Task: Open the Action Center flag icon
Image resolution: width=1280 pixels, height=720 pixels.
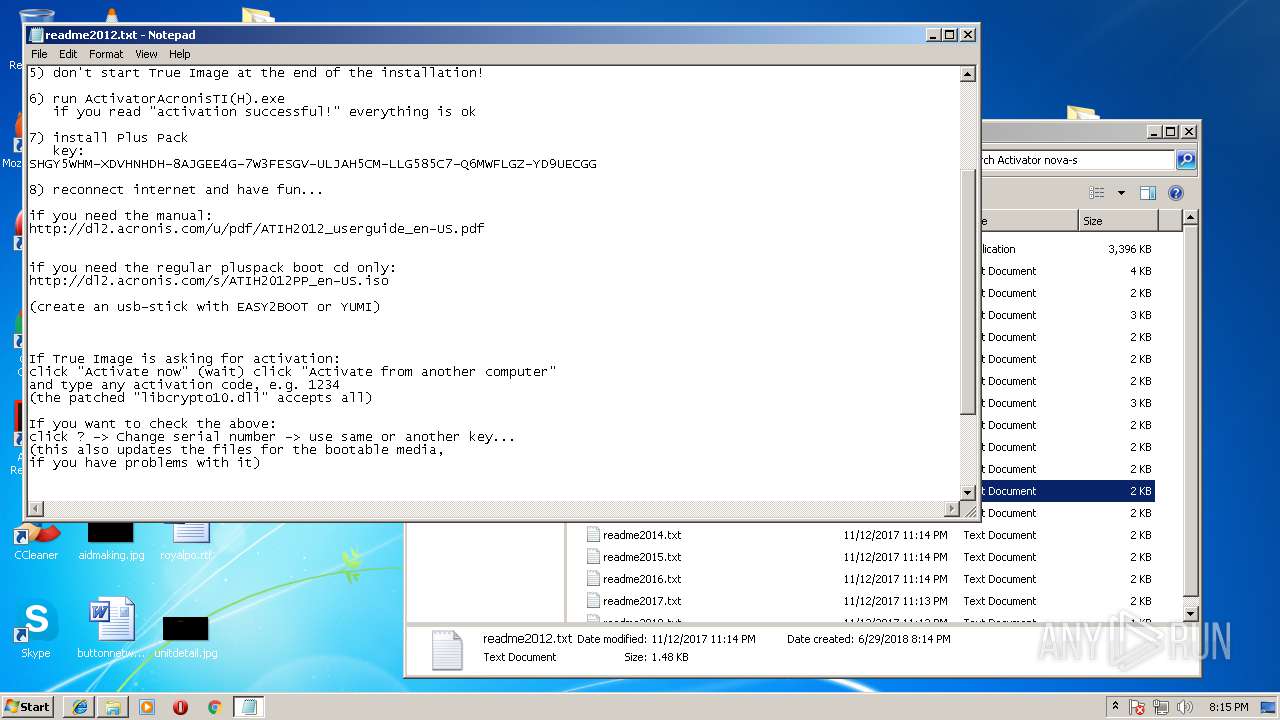Action: pos(1138,707)
